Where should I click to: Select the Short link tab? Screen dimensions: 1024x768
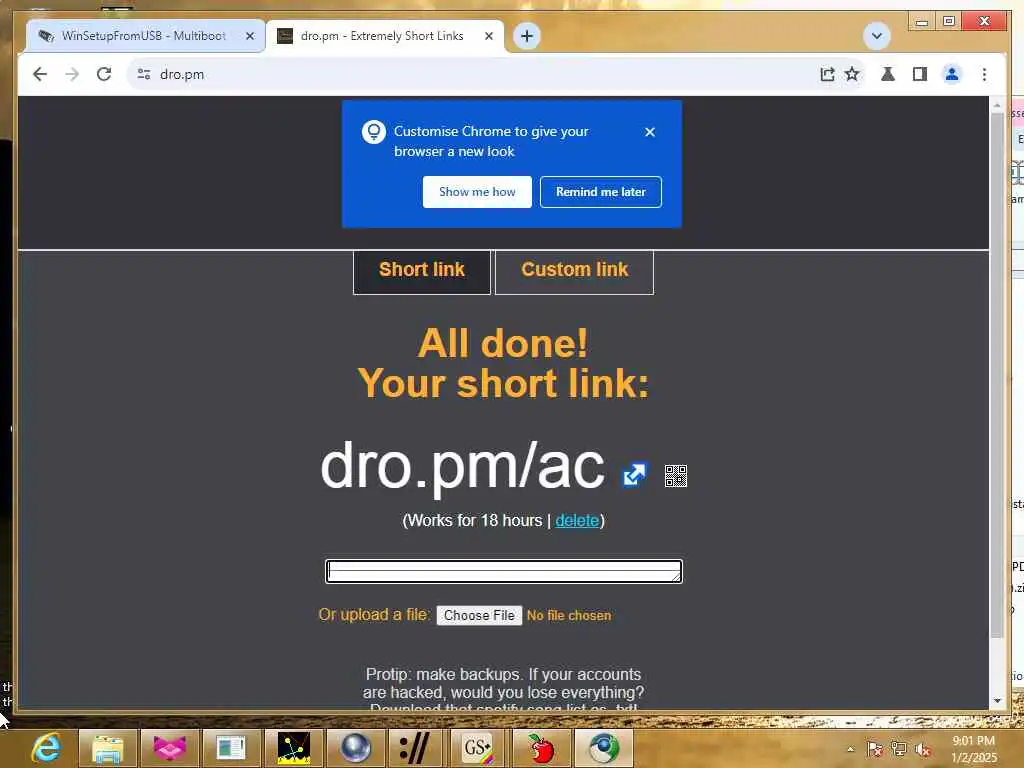coord(422,271)
